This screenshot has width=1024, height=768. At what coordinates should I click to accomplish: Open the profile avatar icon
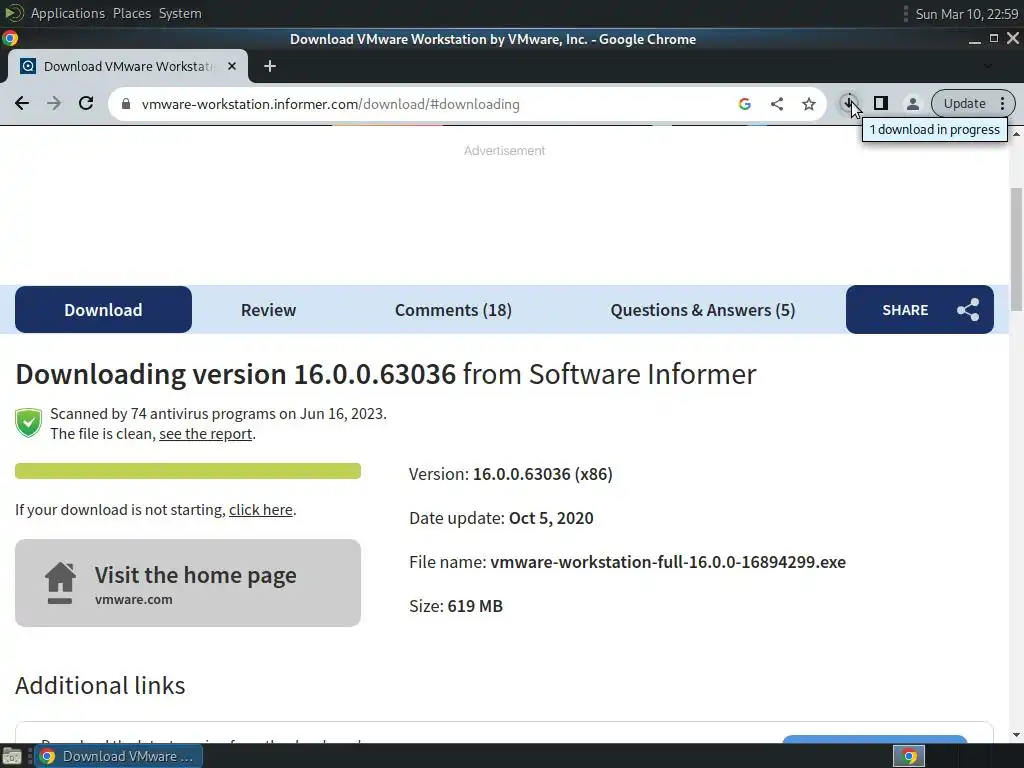tap(912, 103)
